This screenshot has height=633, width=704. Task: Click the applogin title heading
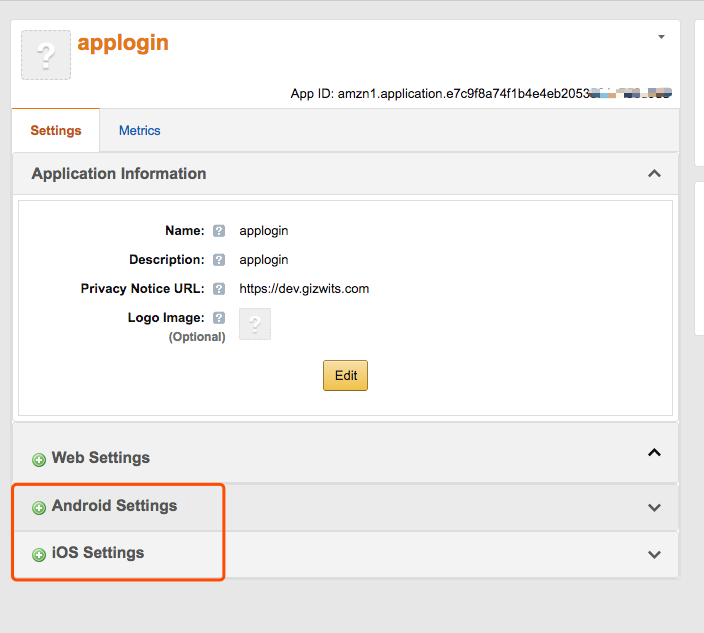point(123,43)
